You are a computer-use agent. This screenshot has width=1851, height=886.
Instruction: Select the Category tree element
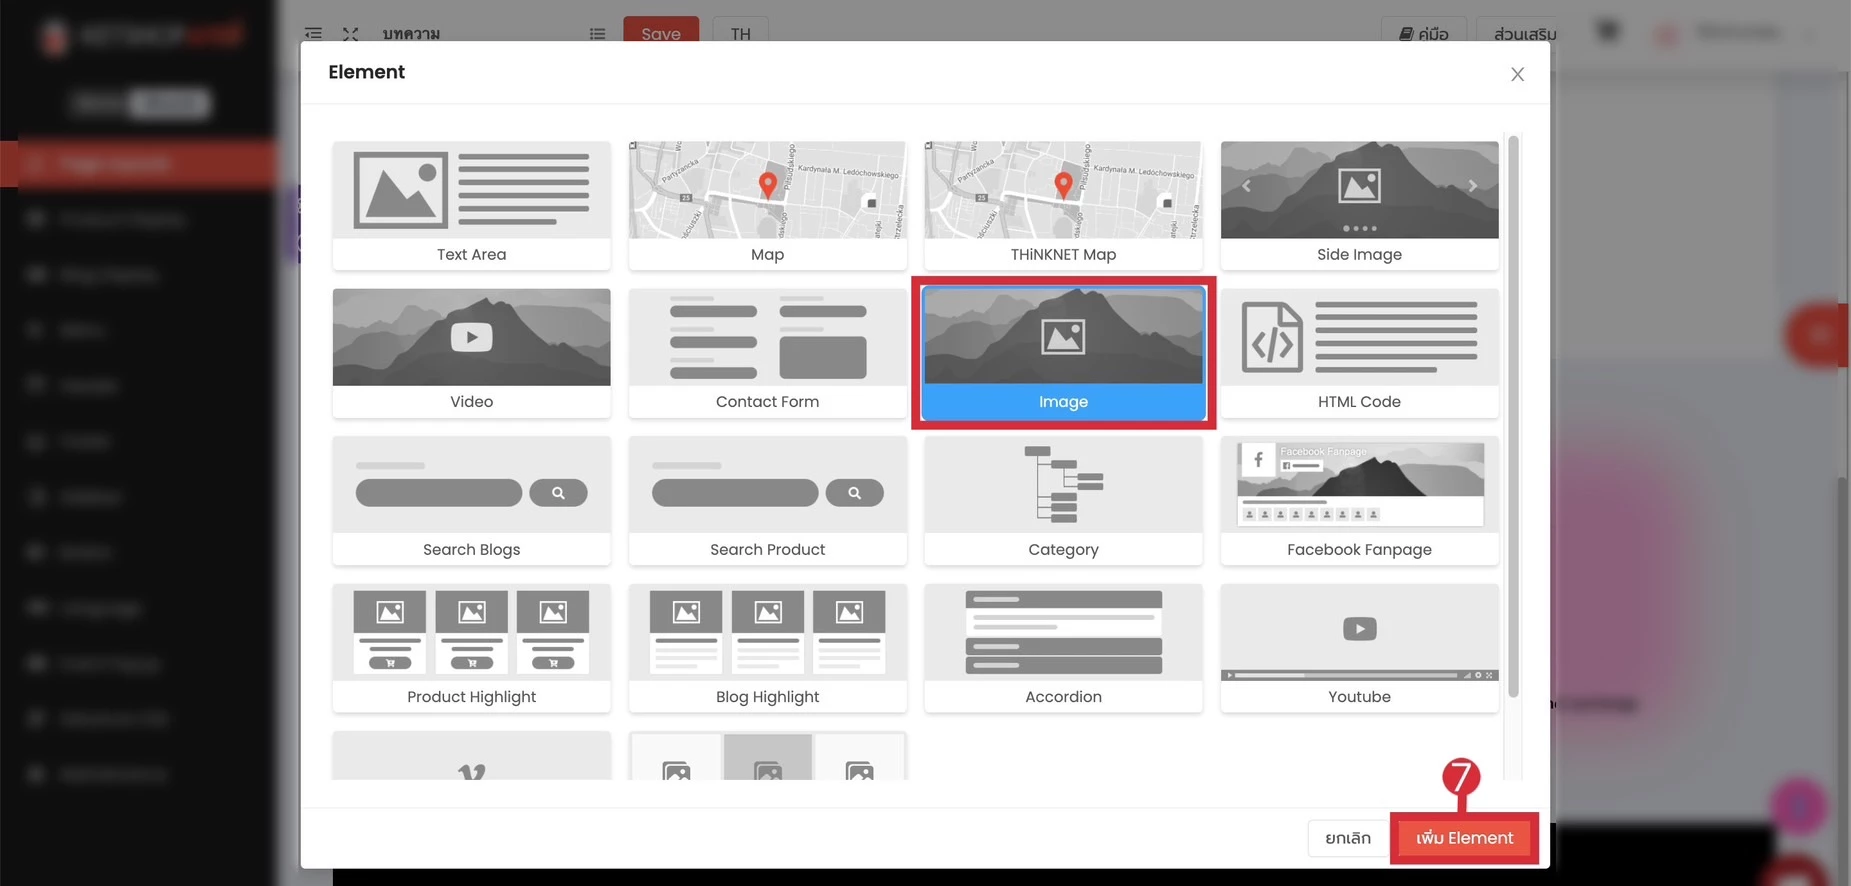point(1063,500)
